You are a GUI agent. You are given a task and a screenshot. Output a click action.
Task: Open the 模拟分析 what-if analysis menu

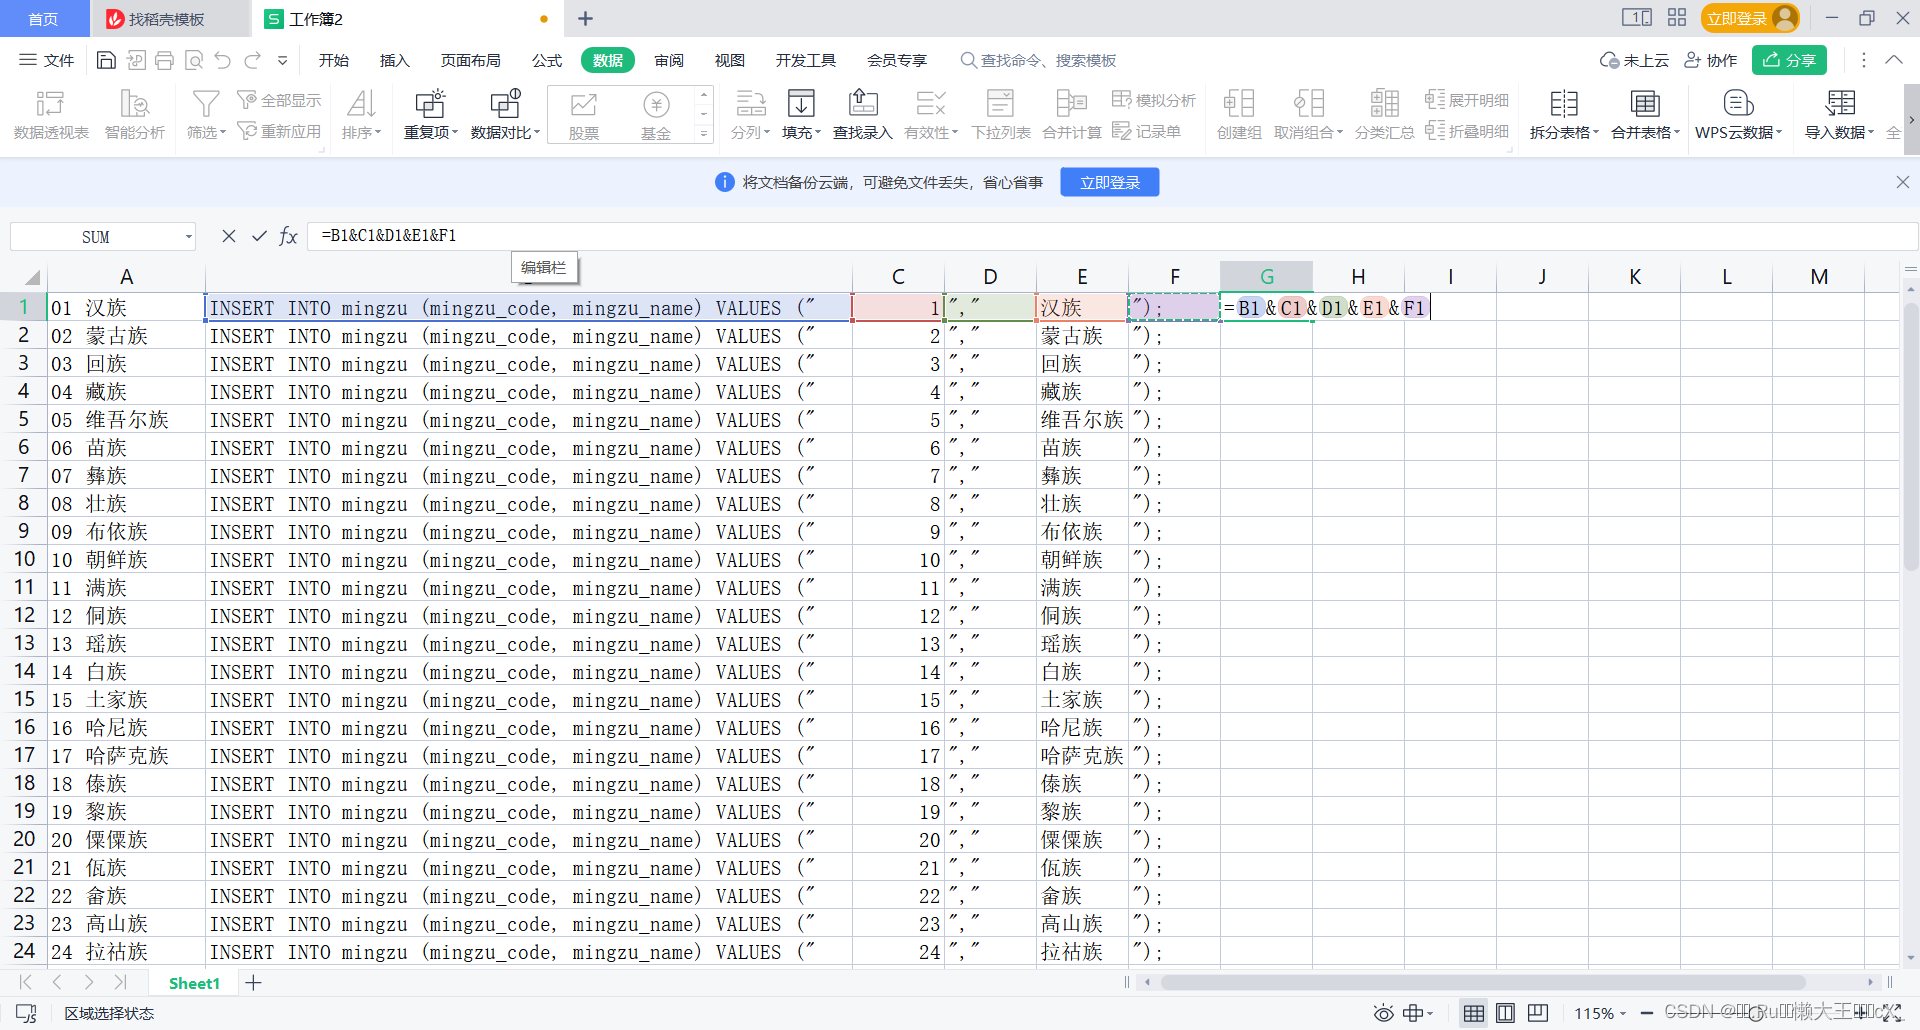pos(1154,100)
